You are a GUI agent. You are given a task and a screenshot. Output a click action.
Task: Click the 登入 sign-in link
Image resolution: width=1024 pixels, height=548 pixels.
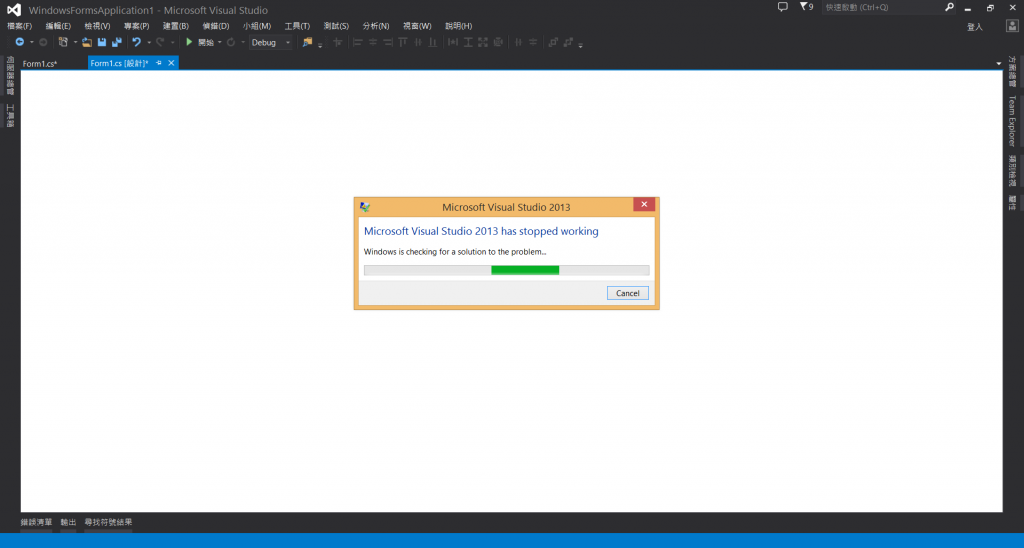pos(974,27)
